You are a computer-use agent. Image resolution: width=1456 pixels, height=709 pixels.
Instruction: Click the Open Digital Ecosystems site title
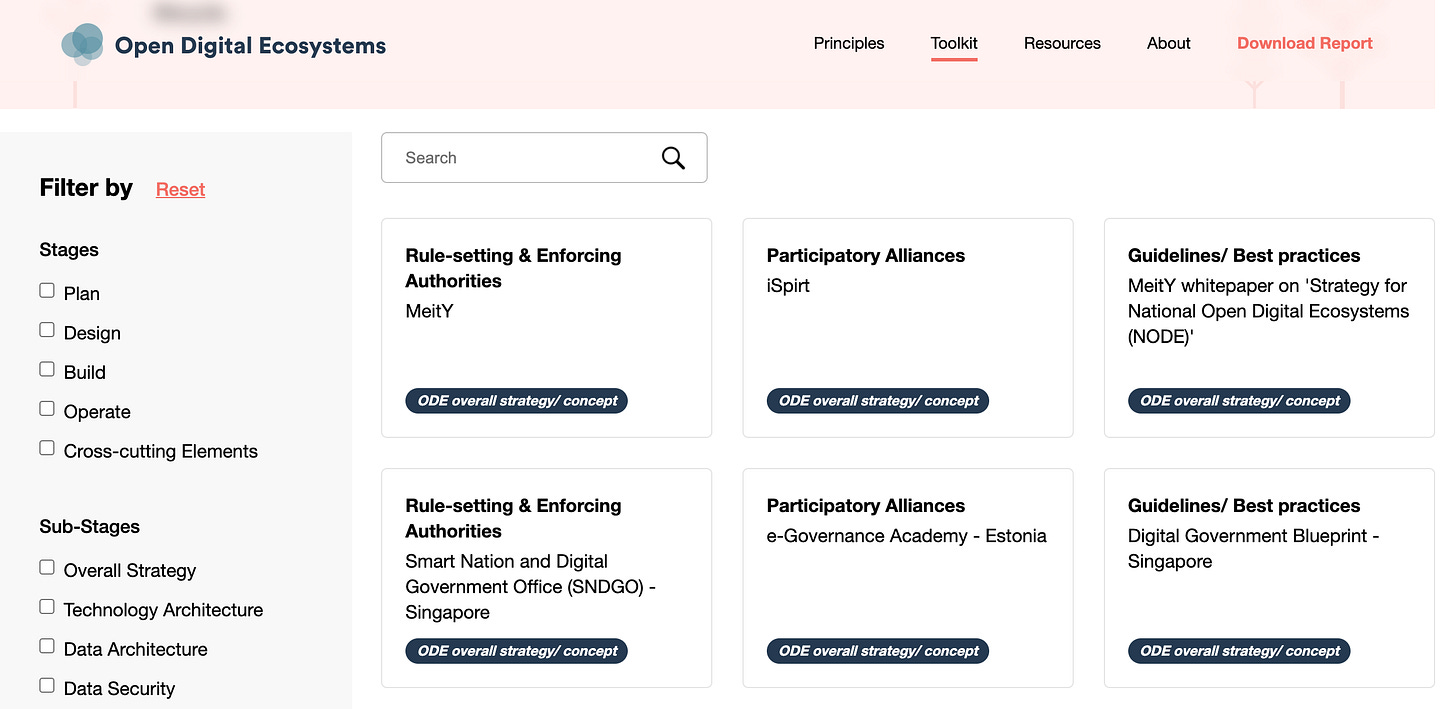250,45
